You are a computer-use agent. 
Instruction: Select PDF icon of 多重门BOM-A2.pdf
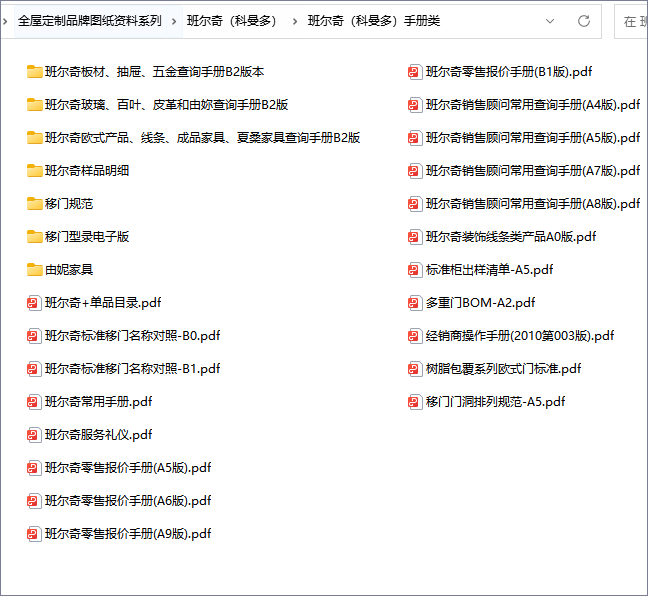click(415, 303)
